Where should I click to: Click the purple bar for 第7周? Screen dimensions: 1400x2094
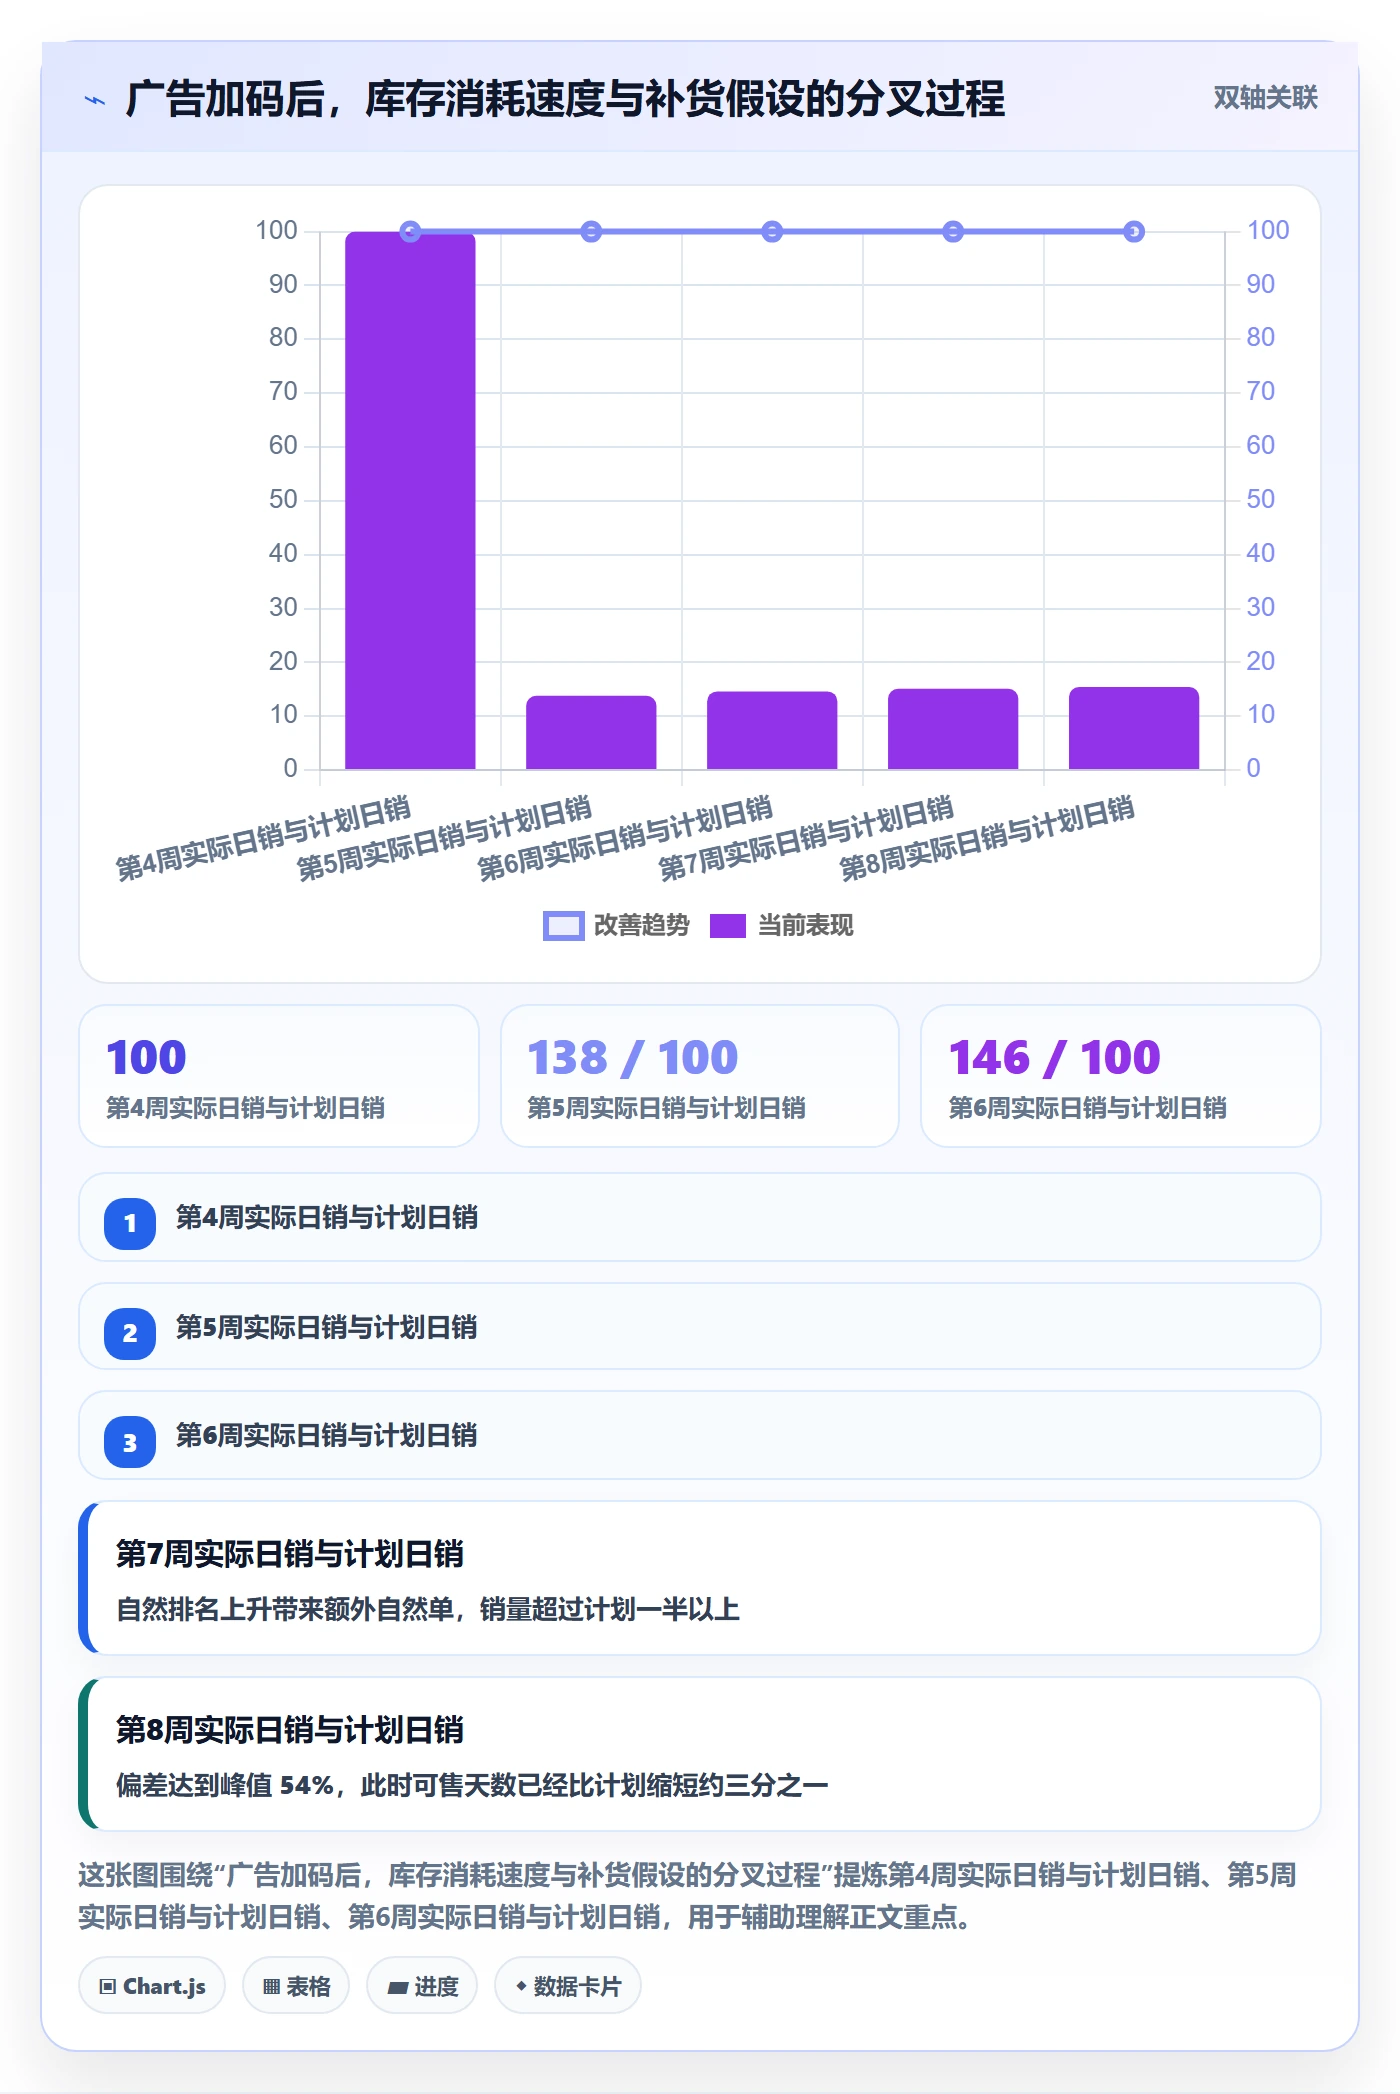pos(953,729)
